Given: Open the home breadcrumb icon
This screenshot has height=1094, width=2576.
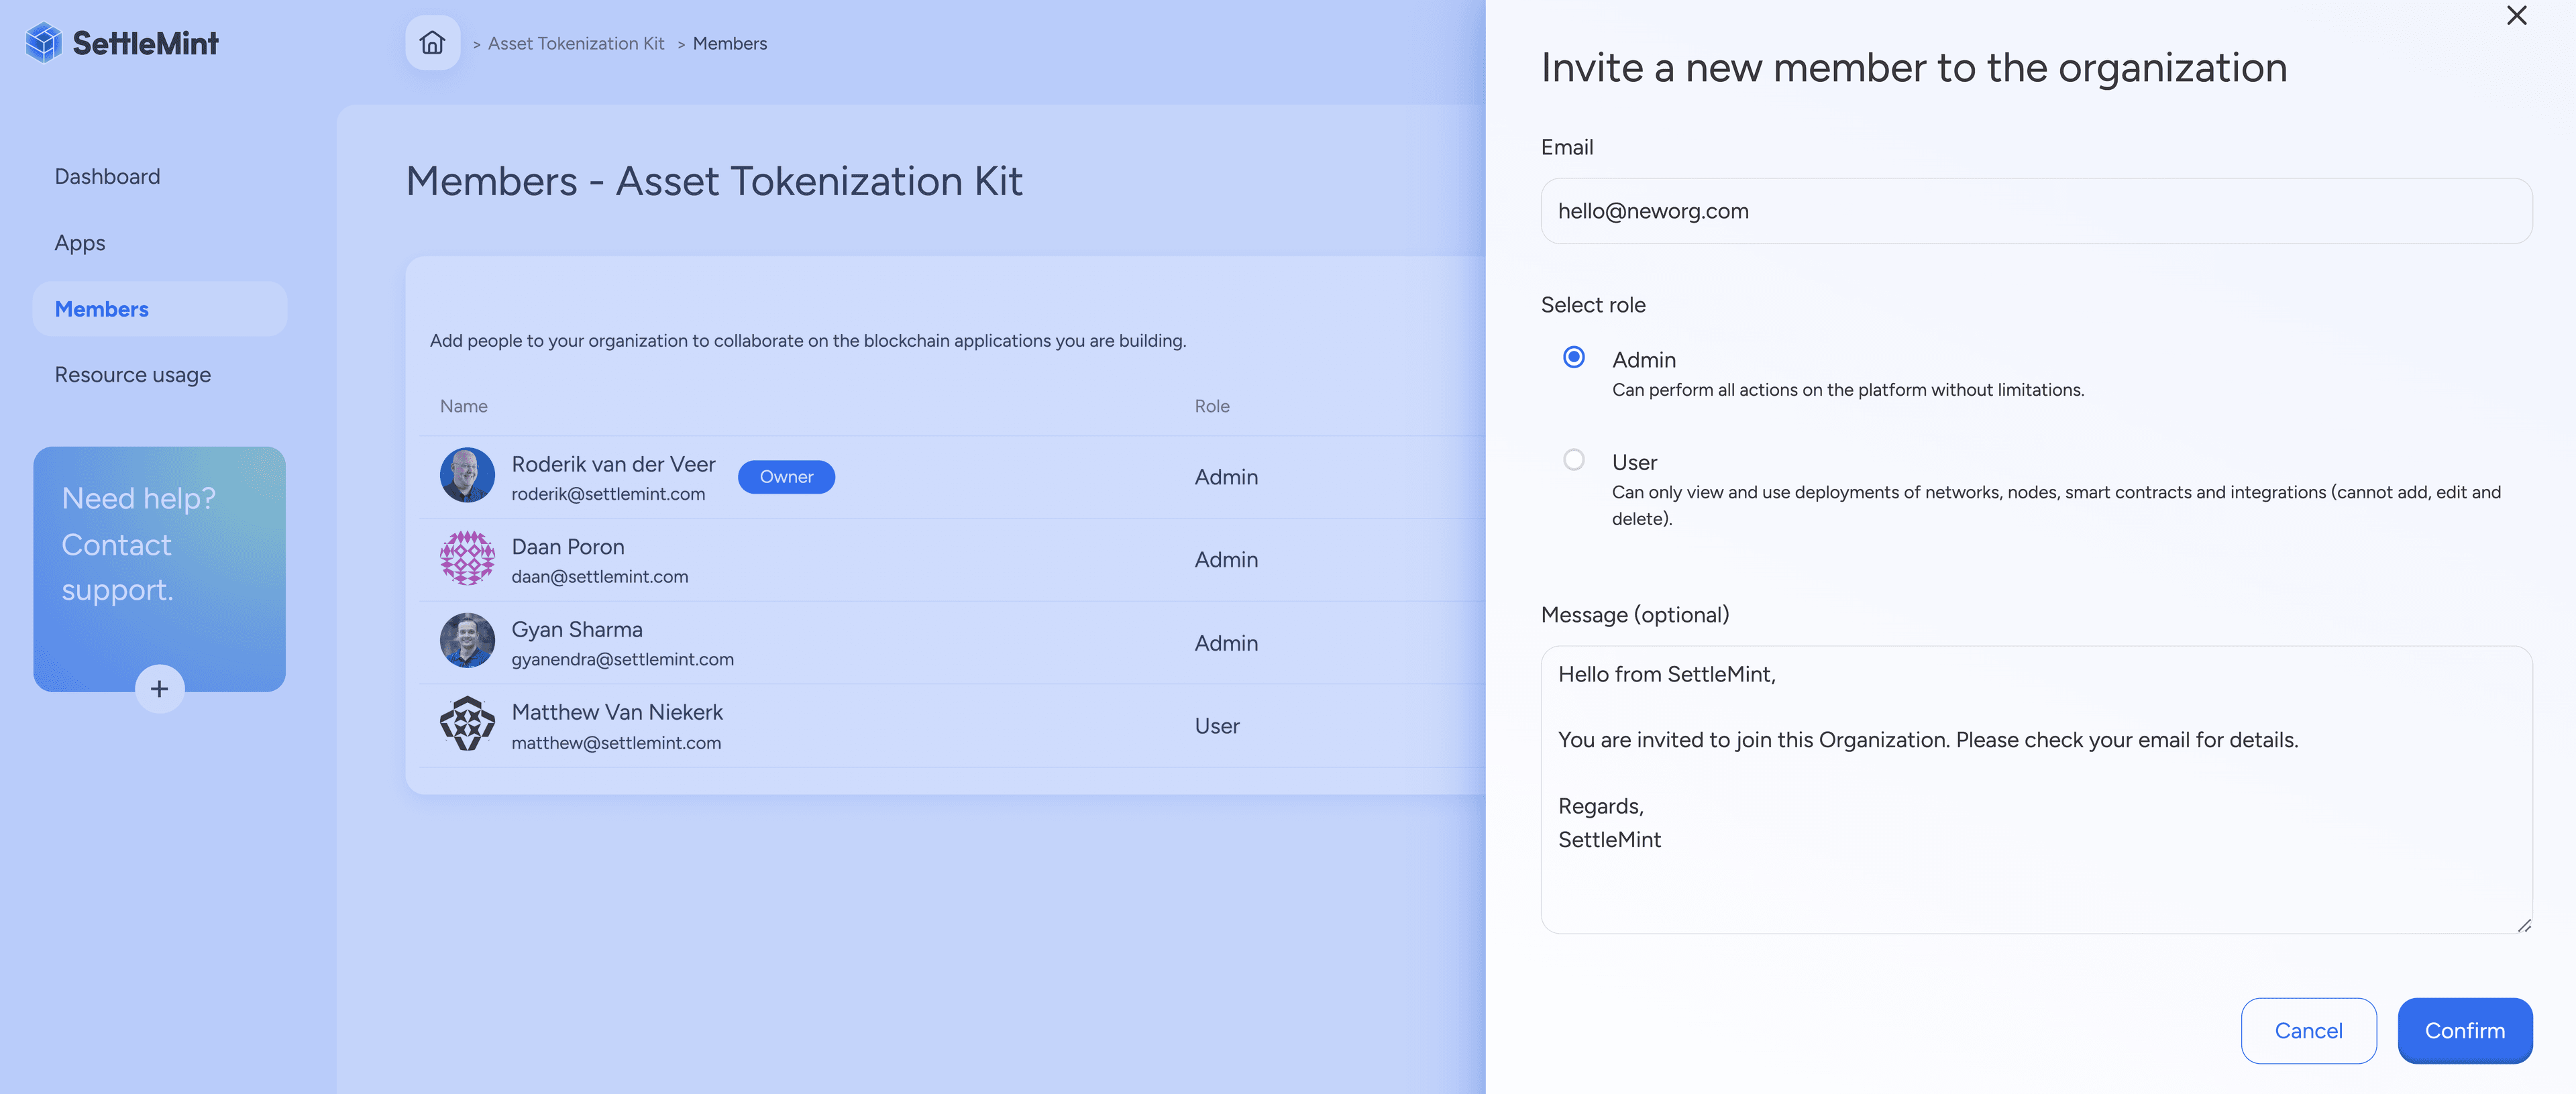Looking at the screenshot, I should pyautogui.click(x=432, y=43).
